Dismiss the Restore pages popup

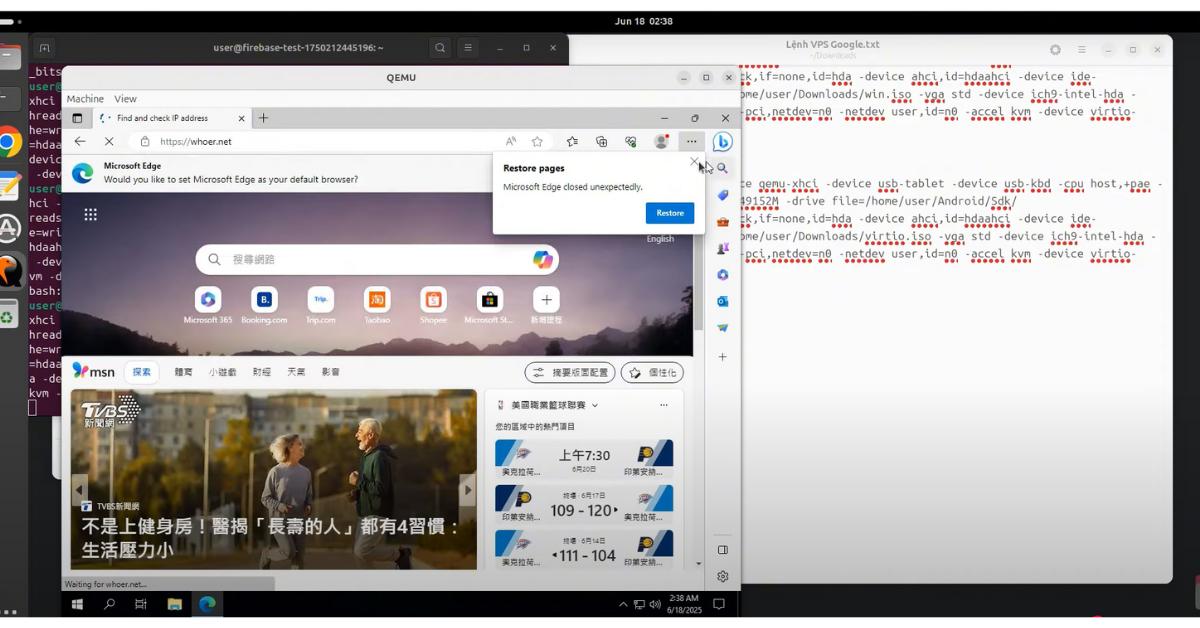coord(694,161)
